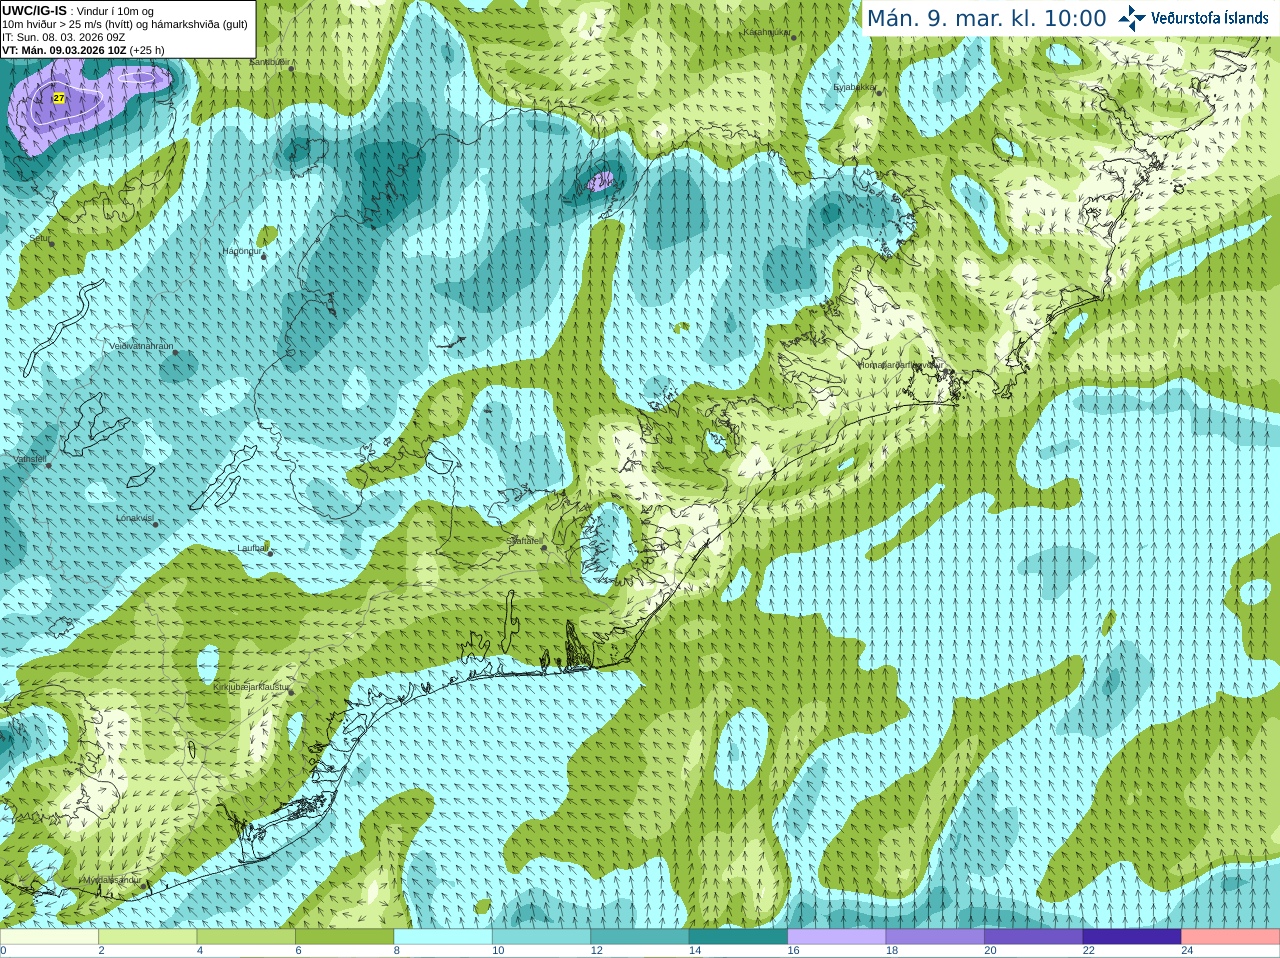Pick the 12–14 m/s teal legend swatch
This screenshot has height=958, width=1280.
pos(640,937)
